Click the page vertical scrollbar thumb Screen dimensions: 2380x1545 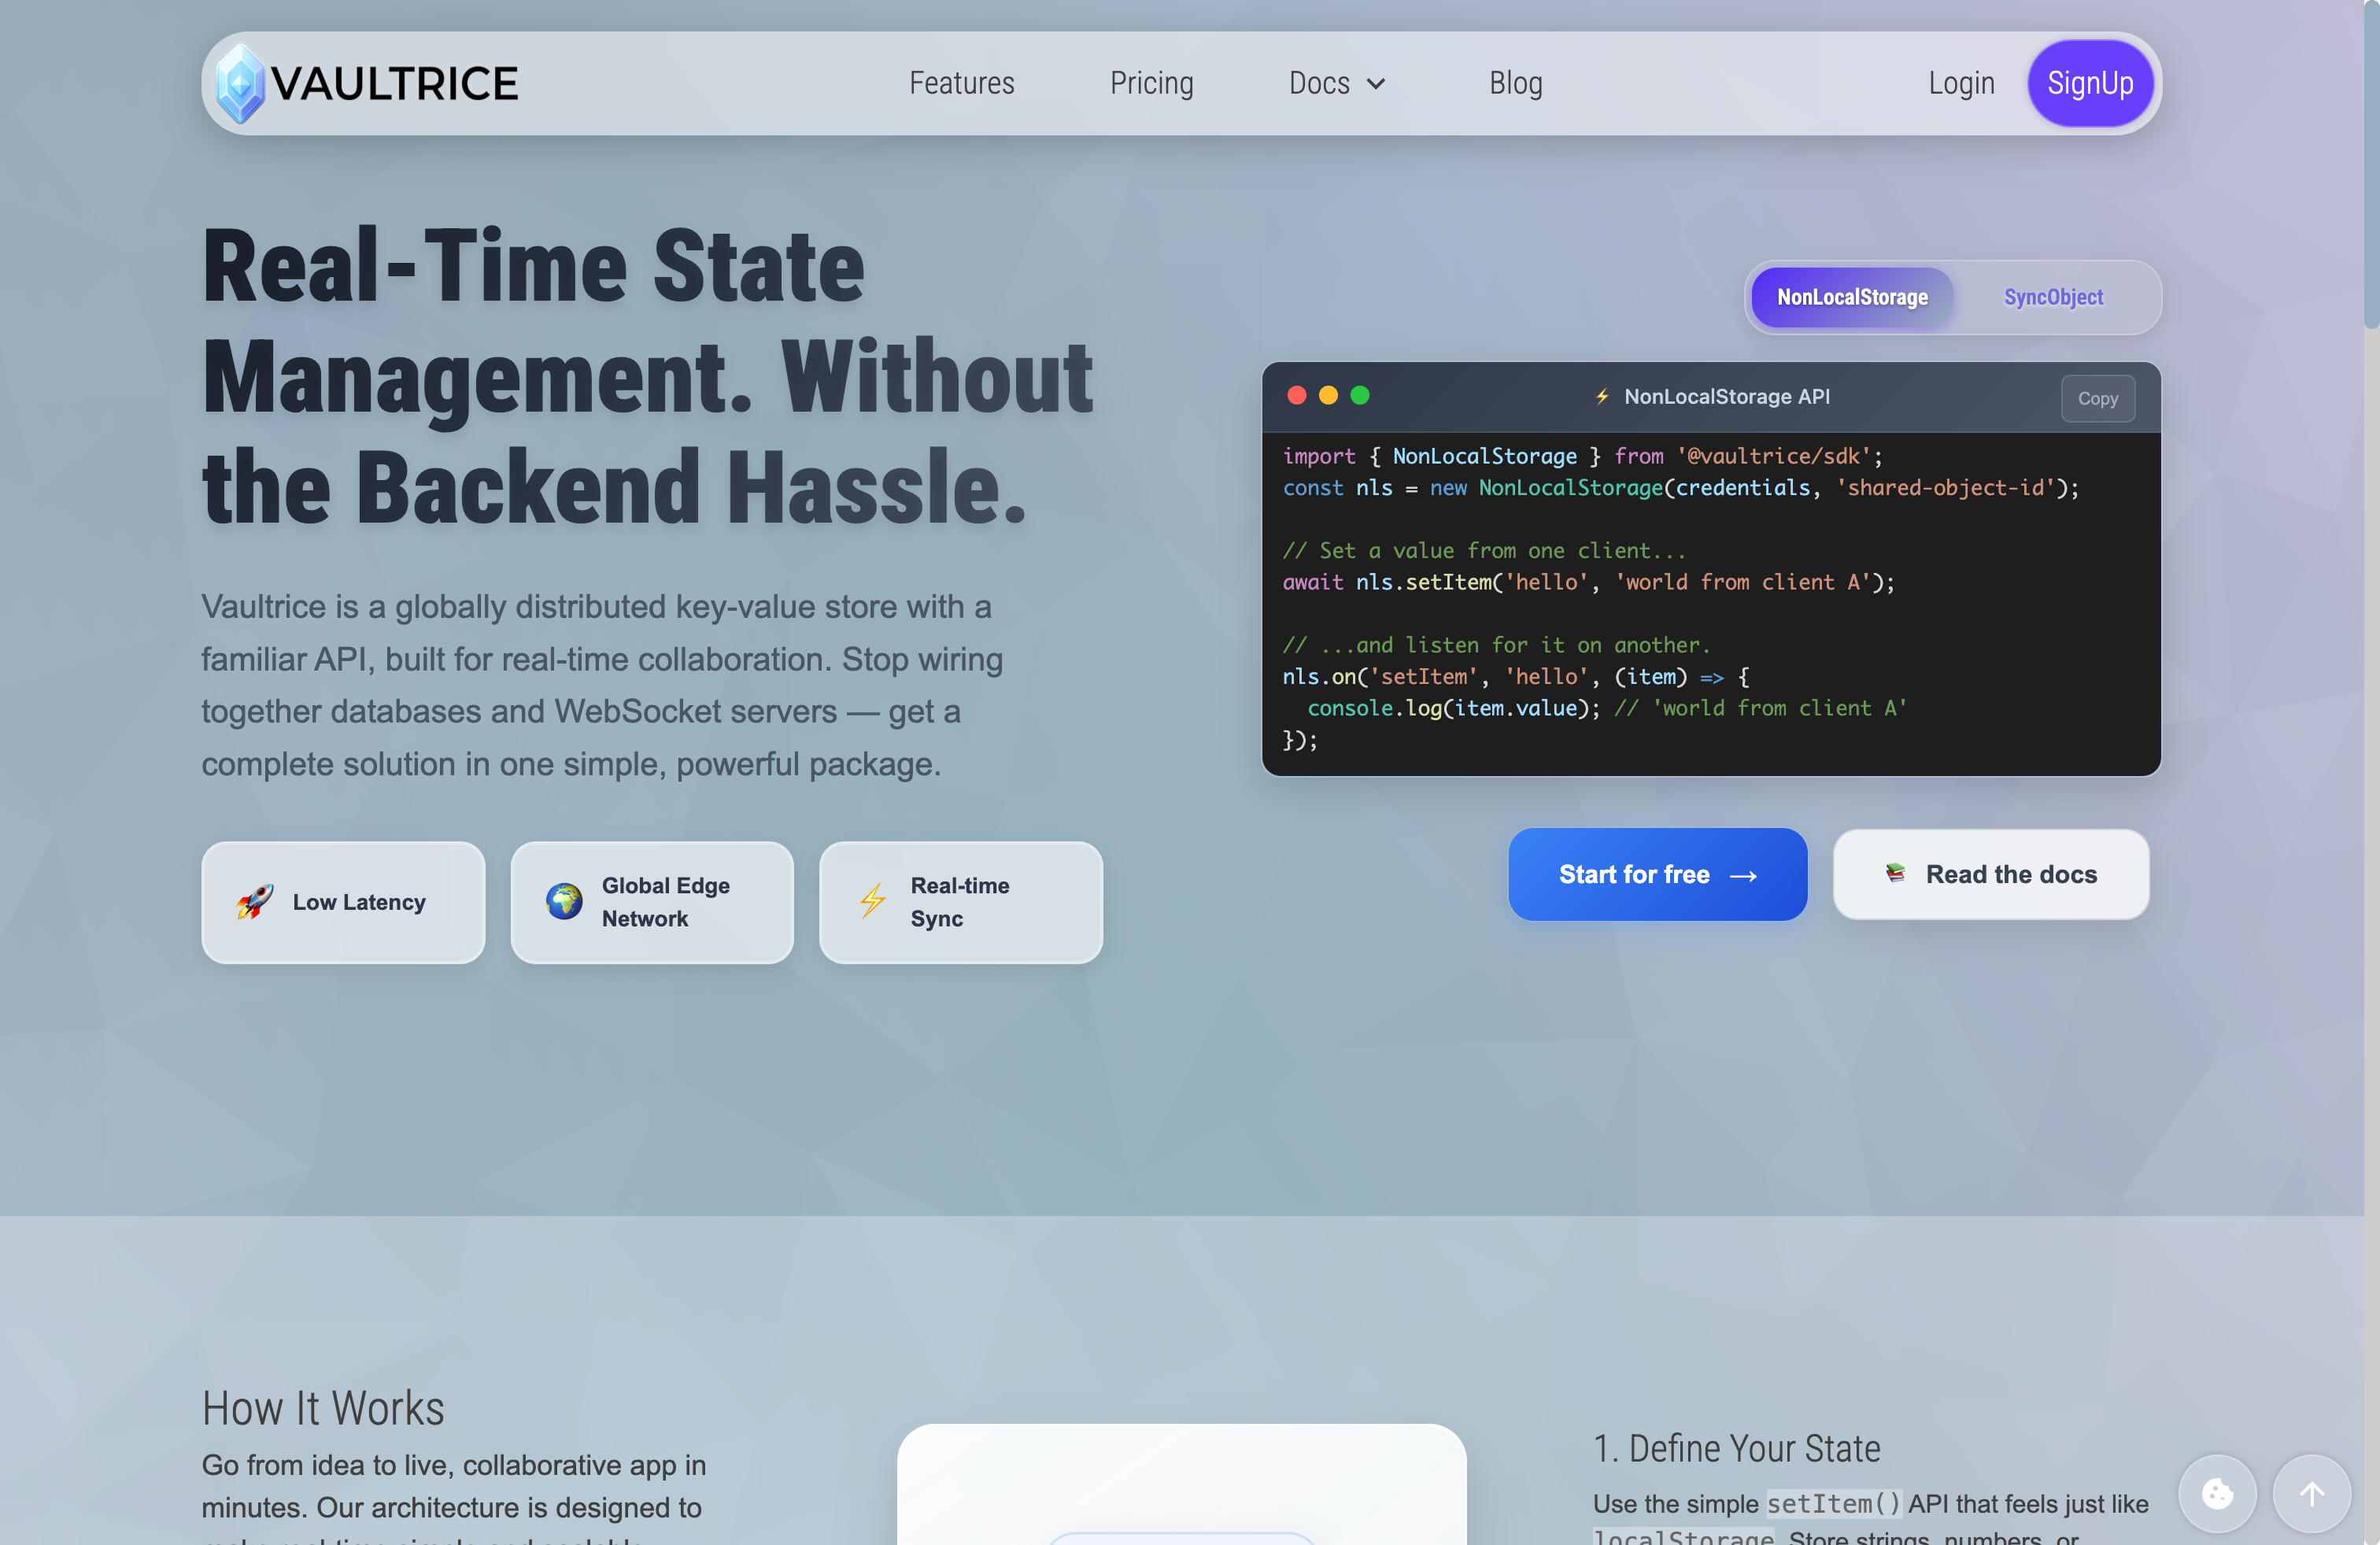coord(2371,165)
